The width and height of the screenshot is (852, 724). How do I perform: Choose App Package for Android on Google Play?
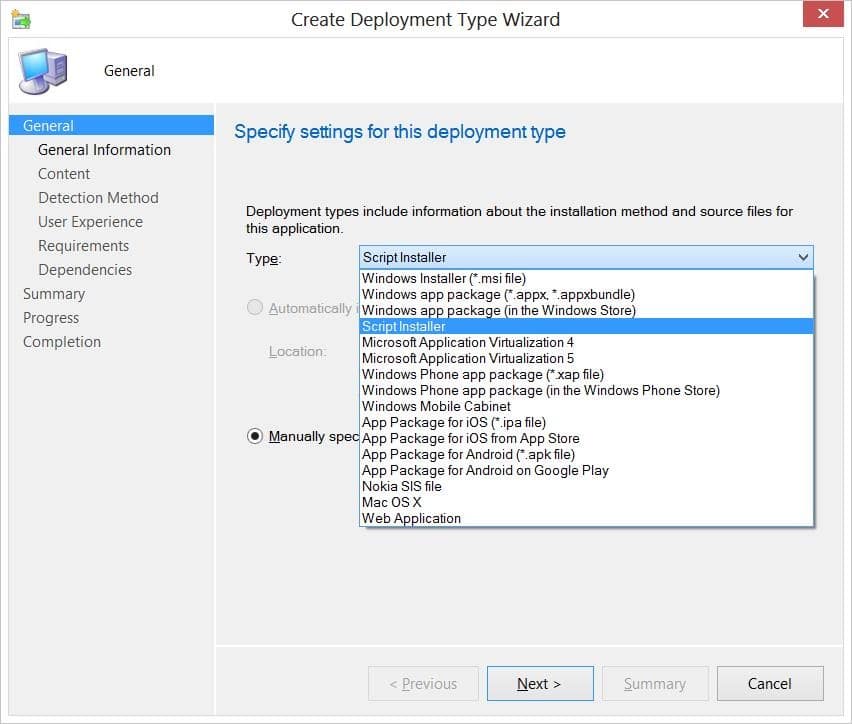click(x=484, y=470)
